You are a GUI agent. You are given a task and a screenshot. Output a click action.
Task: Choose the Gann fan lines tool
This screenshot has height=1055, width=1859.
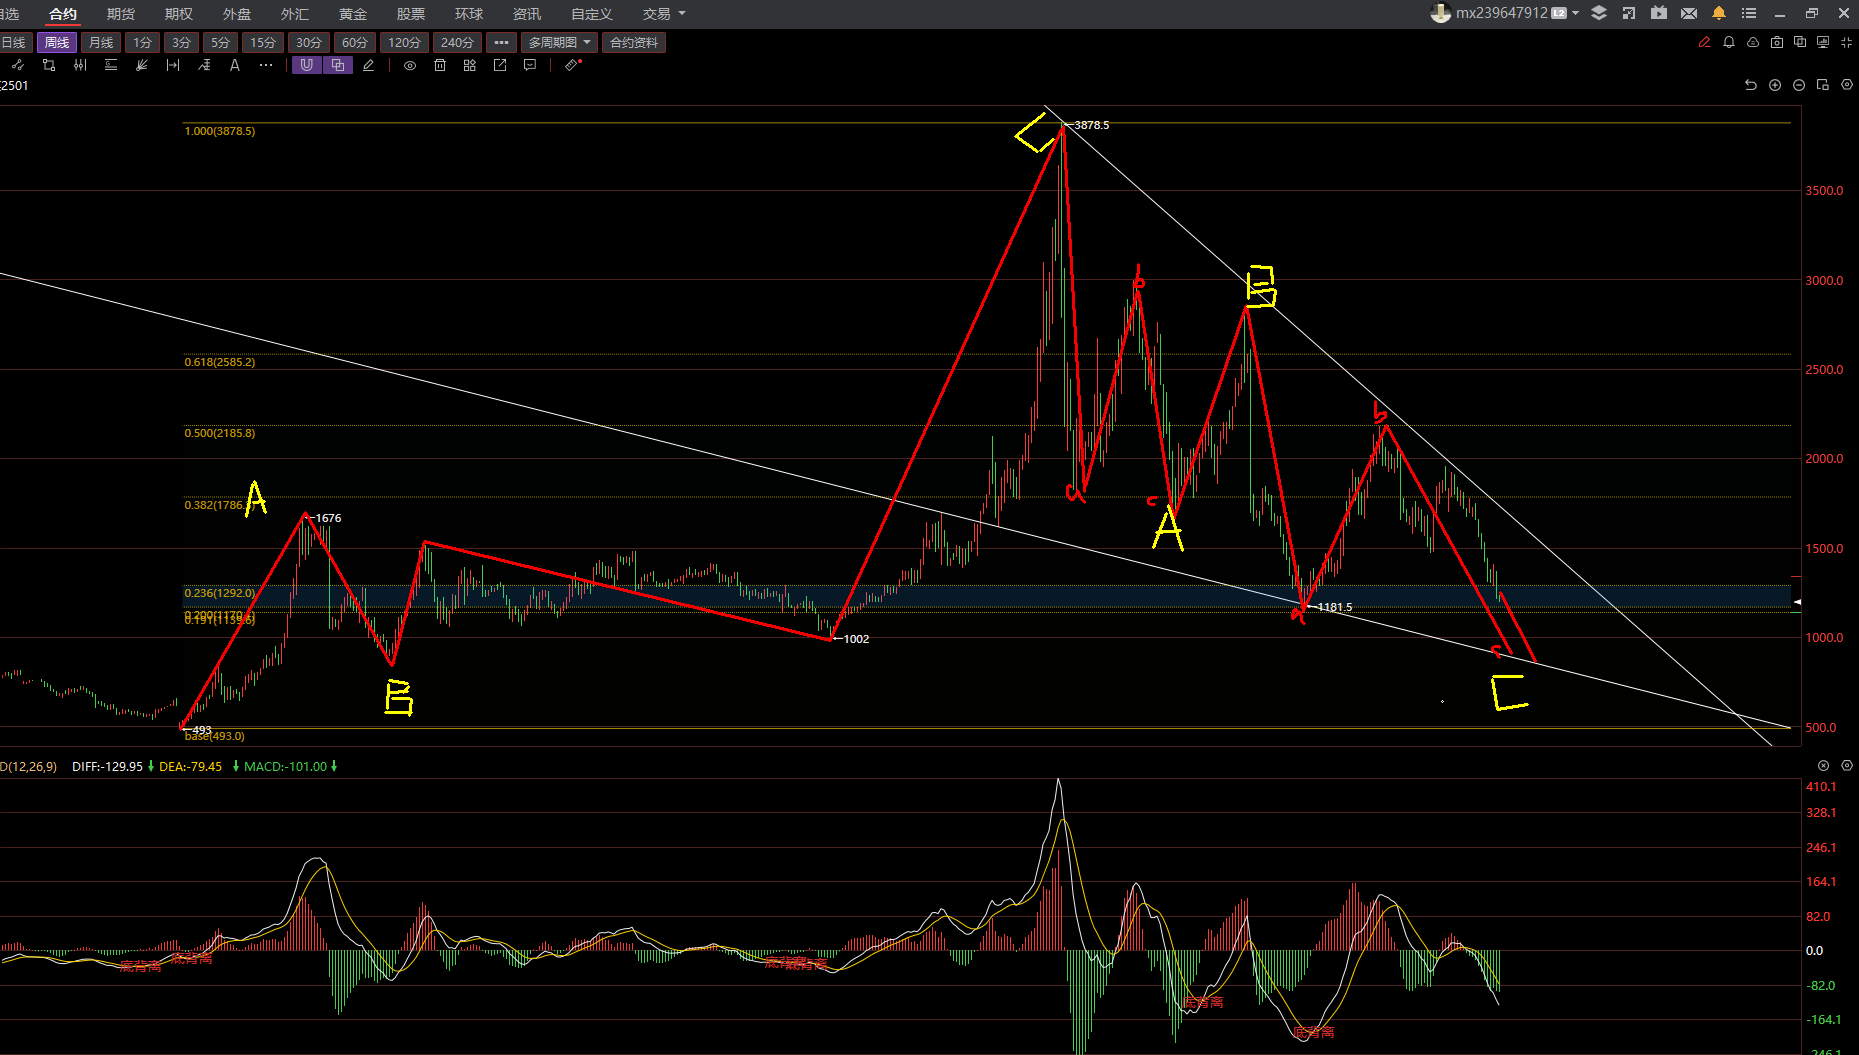pyautogui.click(x=142, y=65)
